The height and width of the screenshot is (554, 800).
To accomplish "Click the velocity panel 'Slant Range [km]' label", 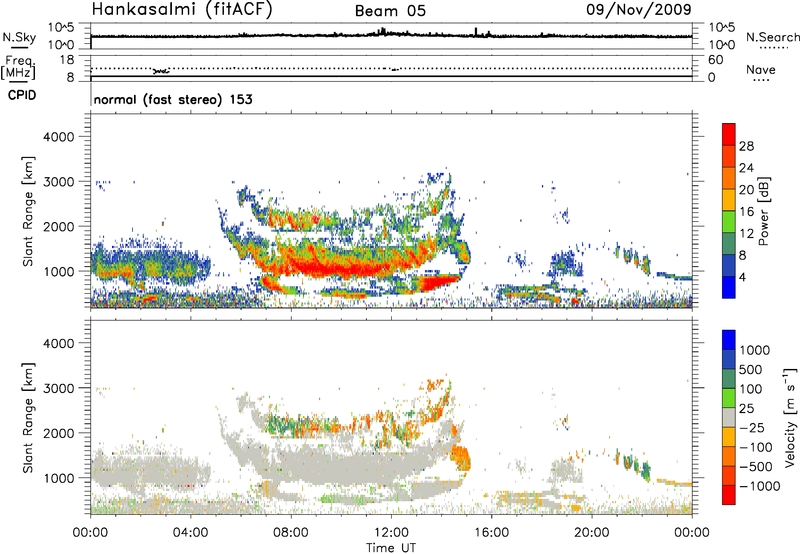I will tap(28, 417).
